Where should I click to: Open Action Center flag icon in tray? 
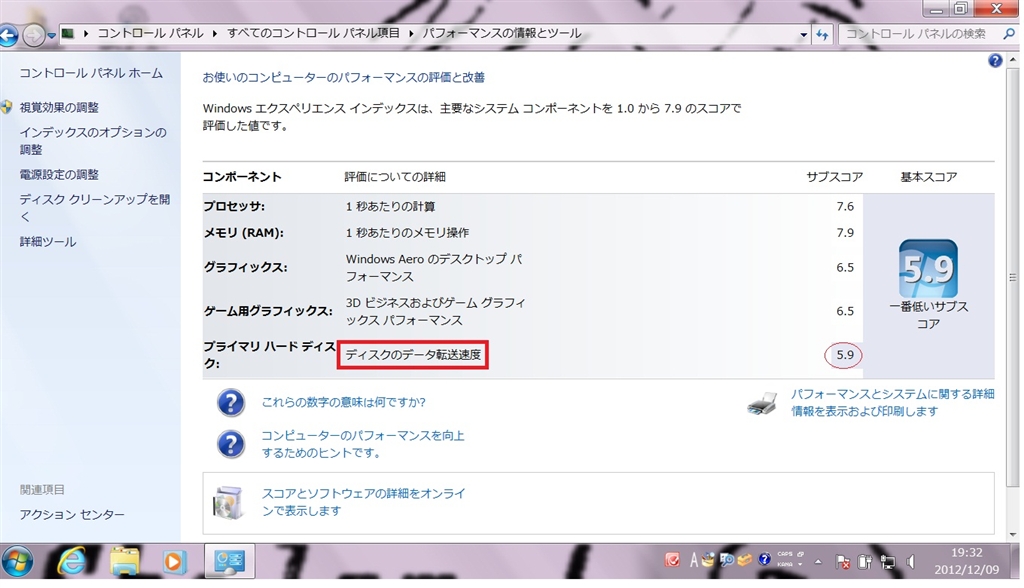tap(842, 562)
